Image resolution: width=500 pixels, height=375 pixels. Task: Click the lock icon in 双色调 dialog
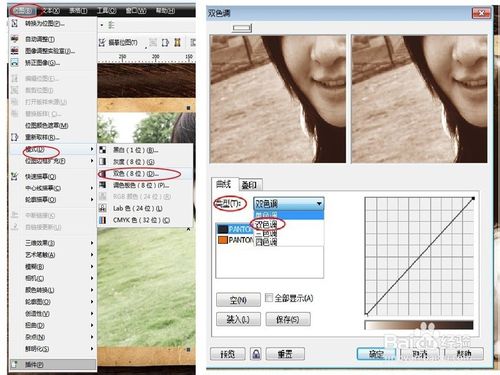(x=256, y=353)
